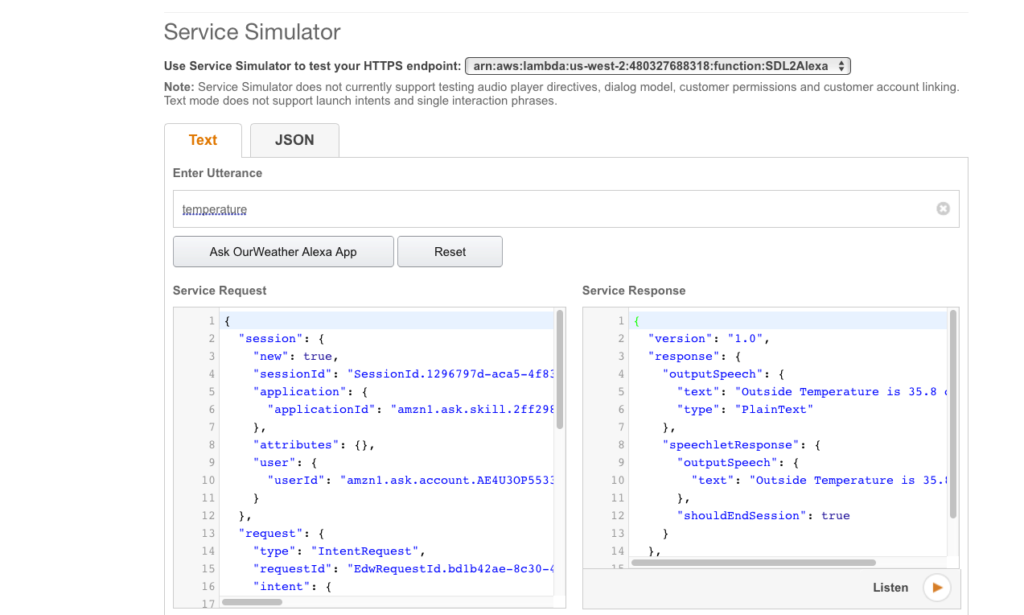The width and height of the screenshot is (1024, 615).
Task: Click the Reset button
Action: point(450,251)
